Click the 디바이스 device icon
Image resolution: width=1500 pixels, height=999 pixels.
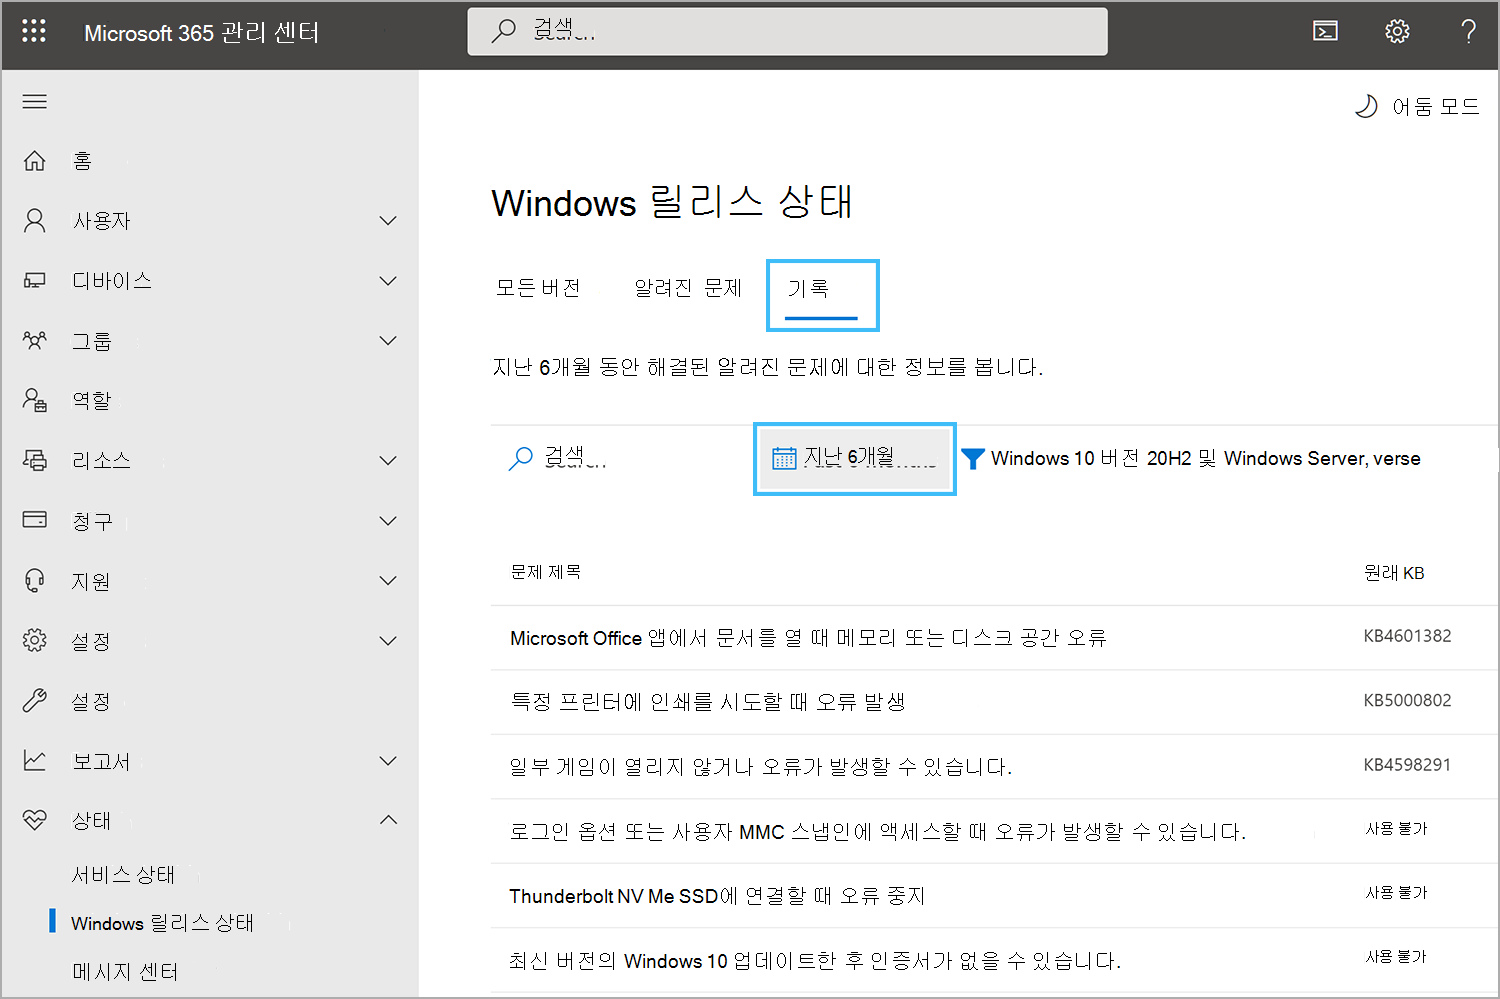click(35, 281)
